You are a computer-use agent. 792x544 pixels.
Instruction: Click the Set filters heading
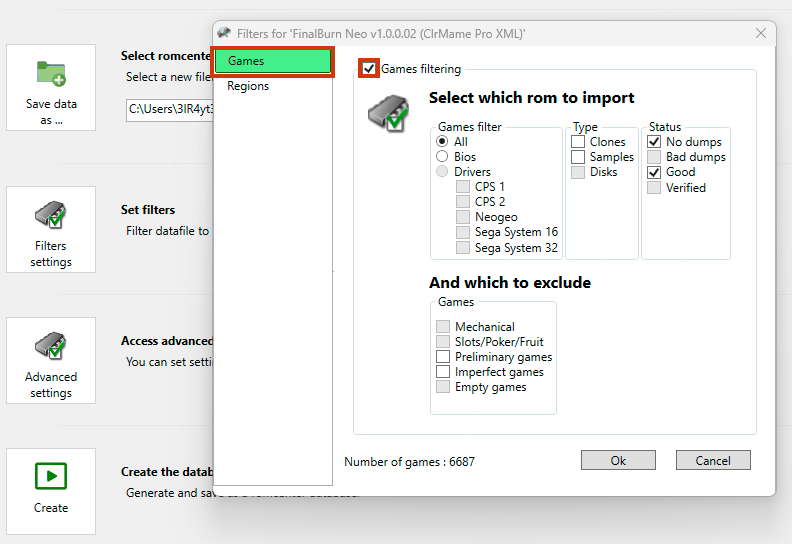tap(147, 210)
